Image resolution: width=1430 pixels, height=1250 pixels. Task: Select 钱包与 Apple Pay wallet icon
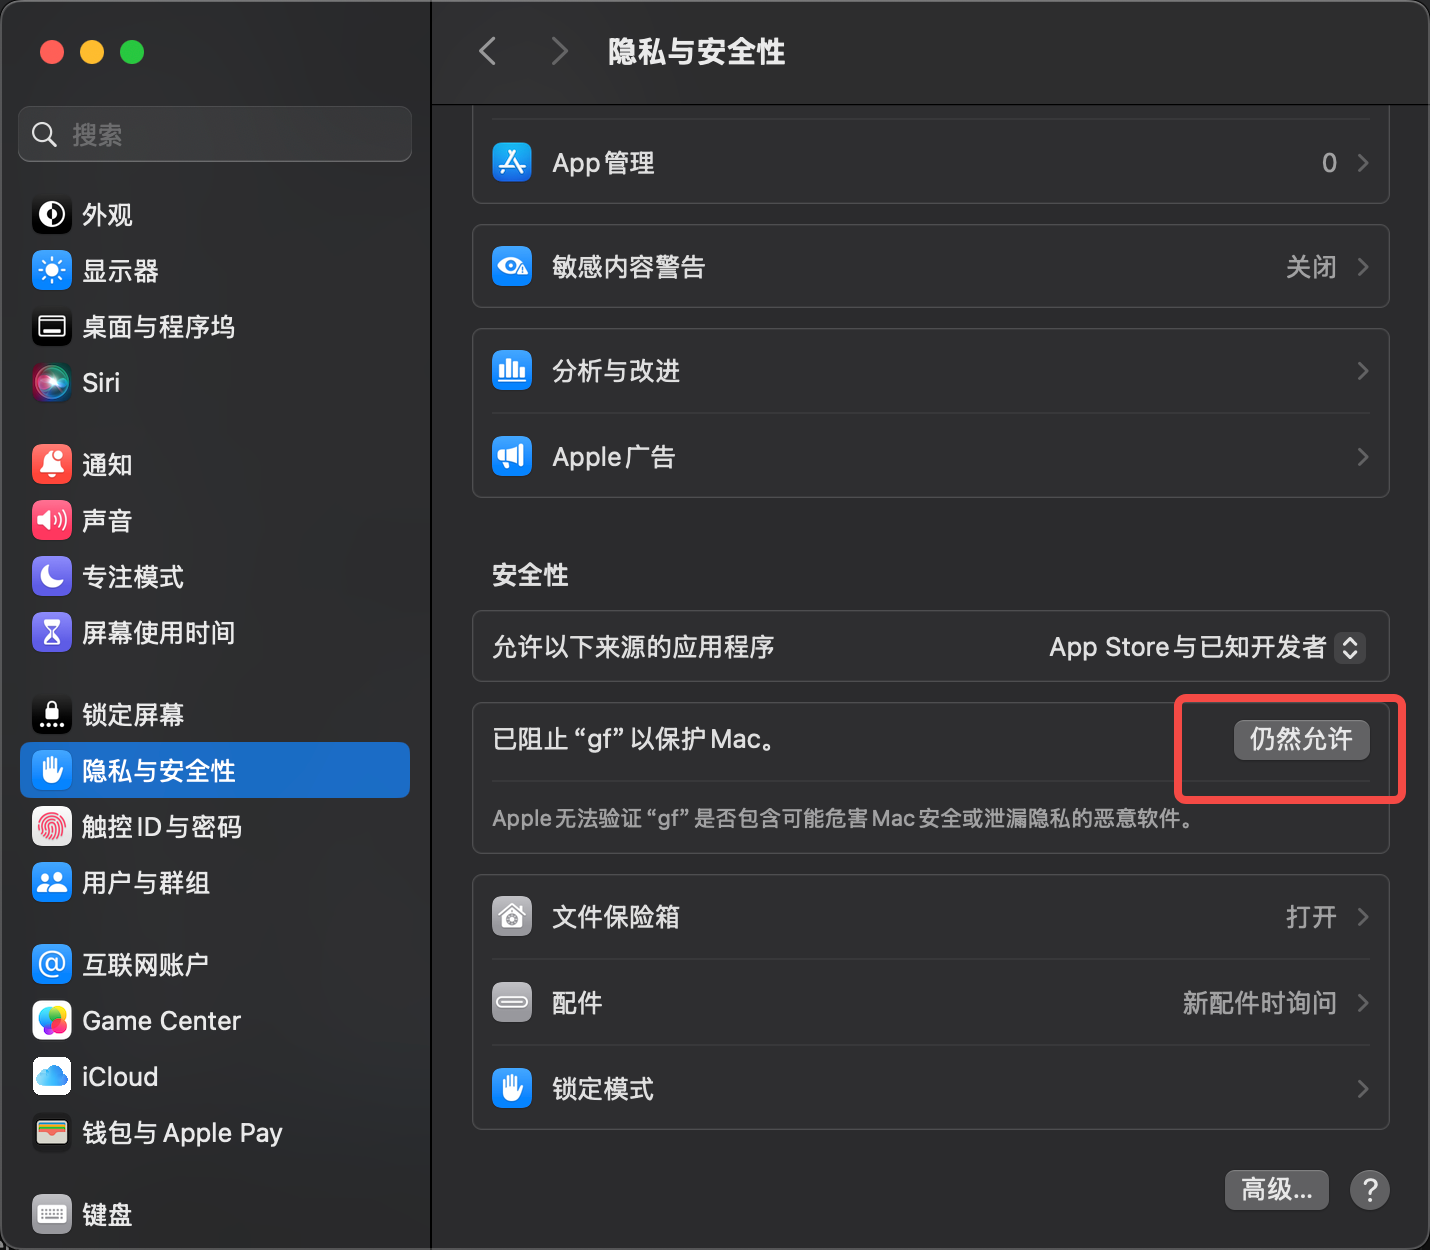[52, 1133]
